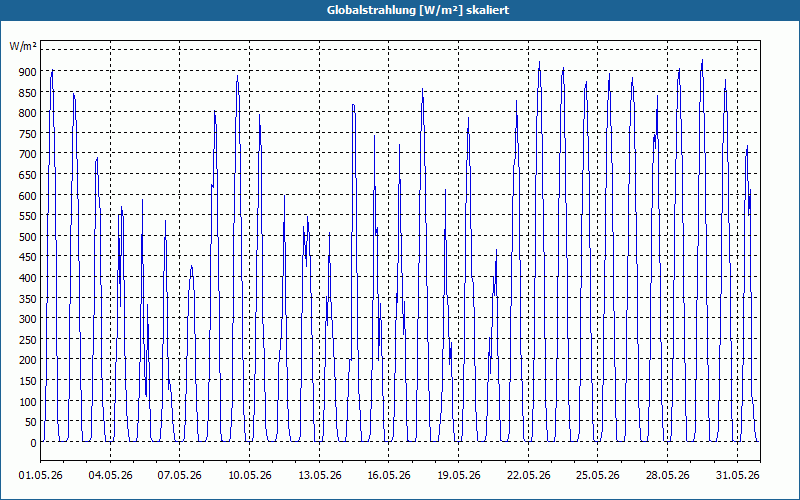Image resolution: width=800 pixels, height=500 pixels.
Task: Click the date label 01.05.26
Action: tap(41, 476)
